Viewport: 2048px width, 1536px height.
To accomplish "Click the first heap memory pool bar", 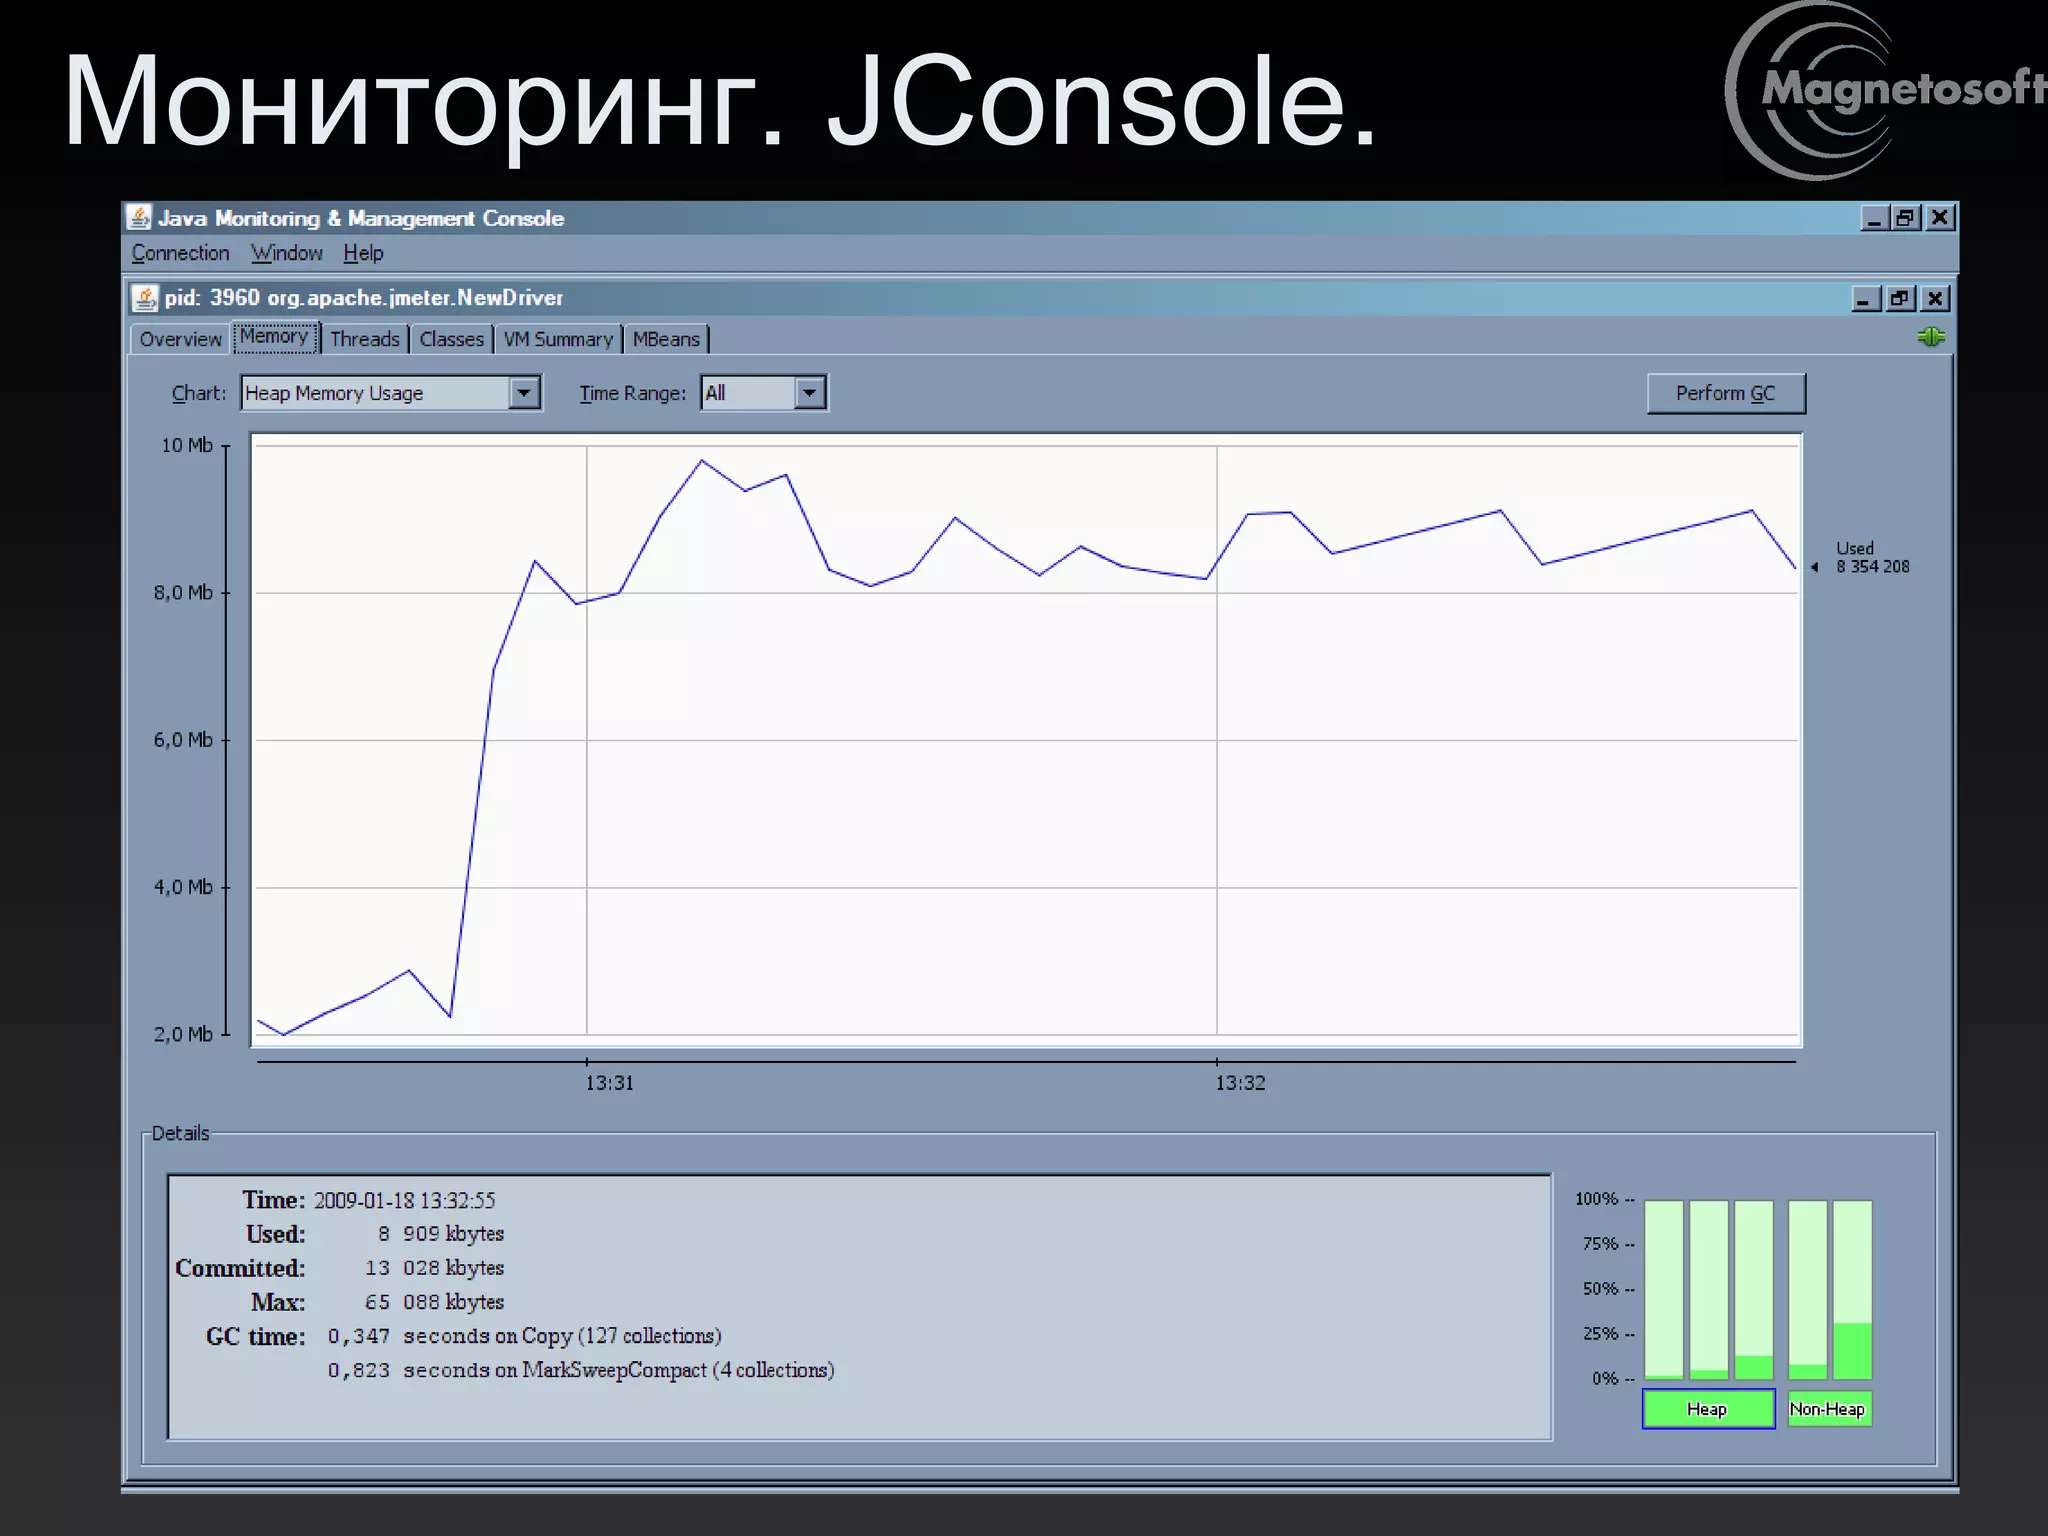I will point(1663,1290).
